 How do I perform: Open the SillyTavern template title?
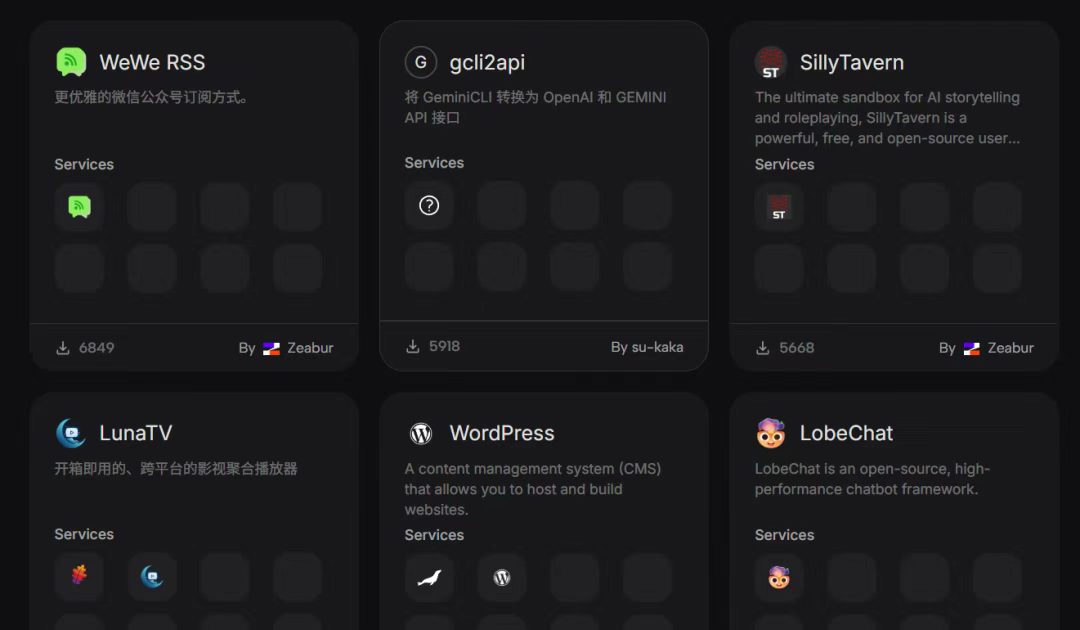point(851,62)
